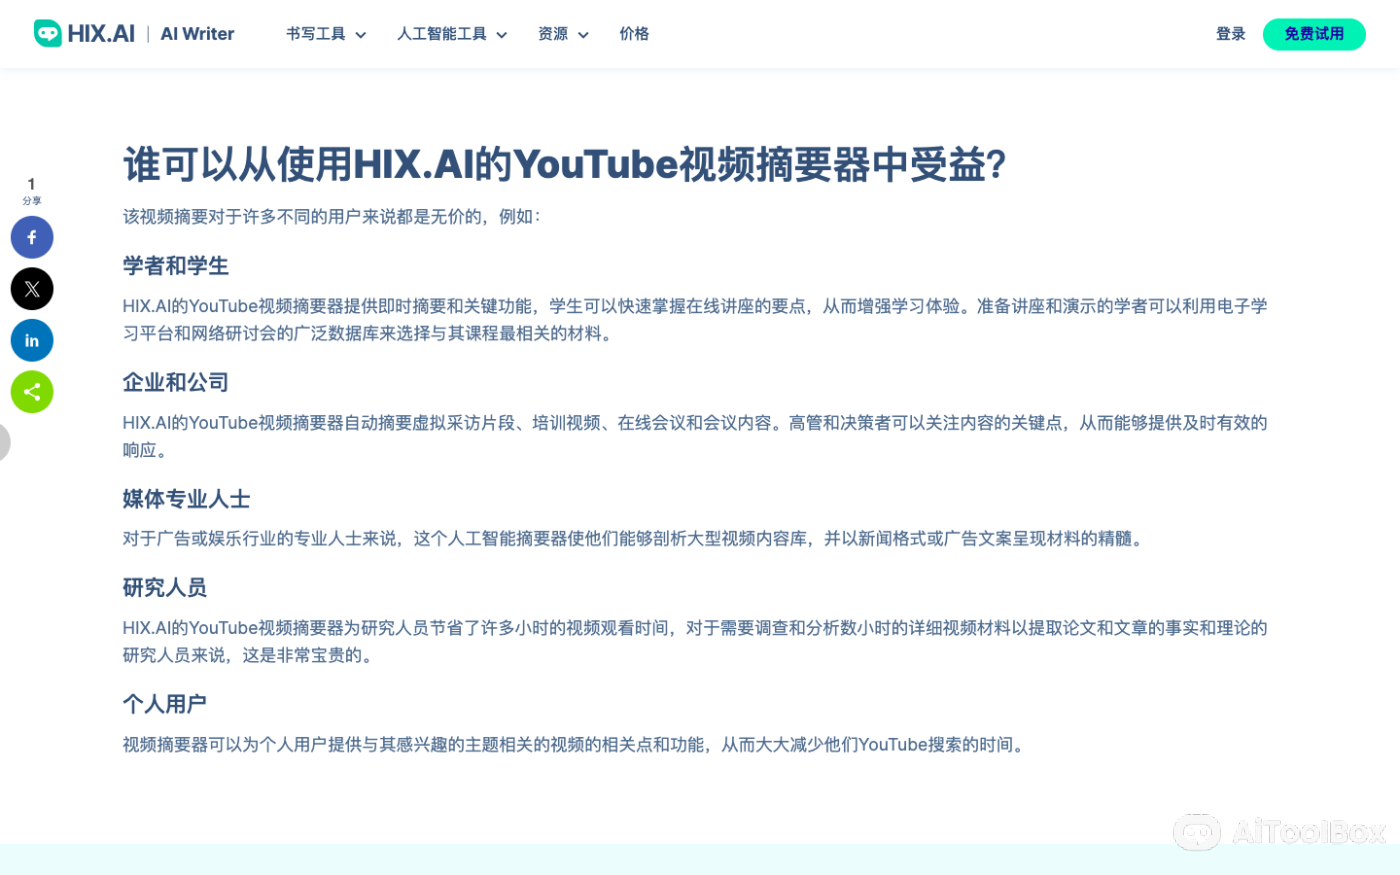Viewport: 1400px width, 875px height.
Task: Select the 书写工具 navigation entry
Action: (x=315, y=33)
